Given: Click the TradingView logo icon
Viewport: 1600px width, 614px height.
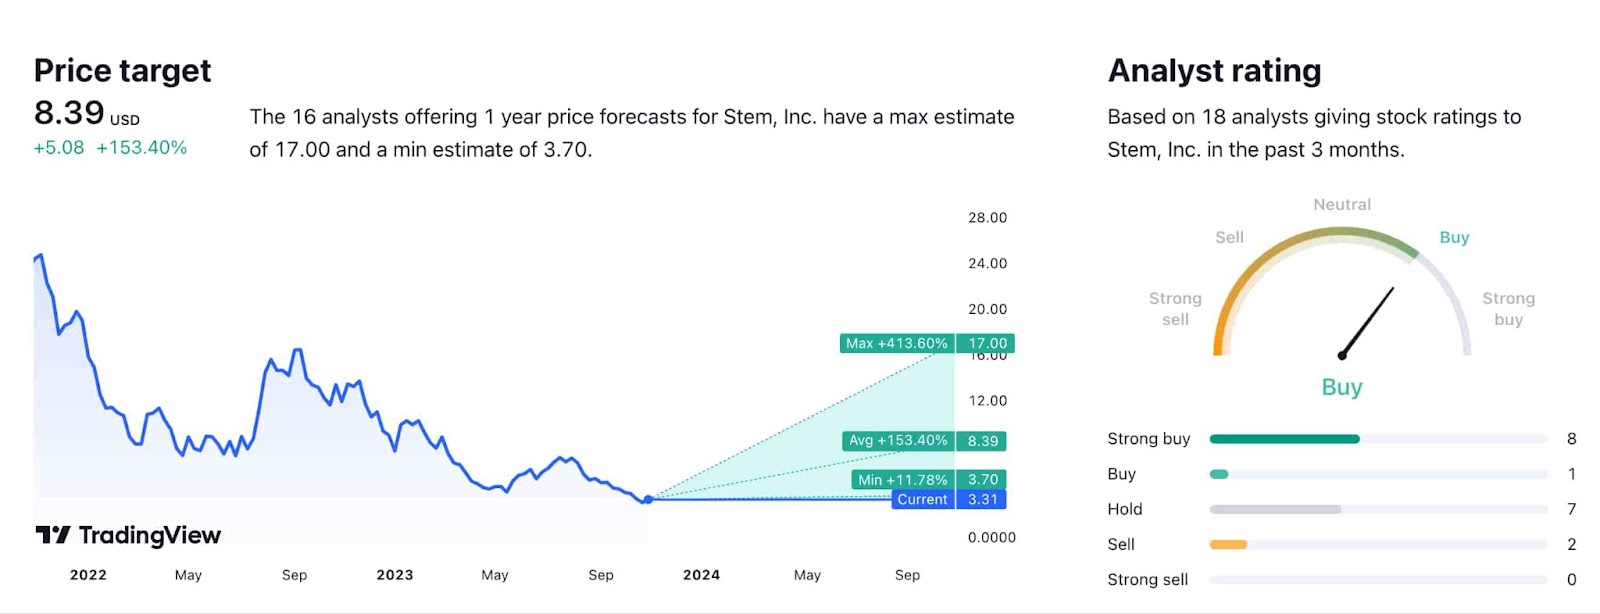Looking at the screenshot, I should [53, 535].
